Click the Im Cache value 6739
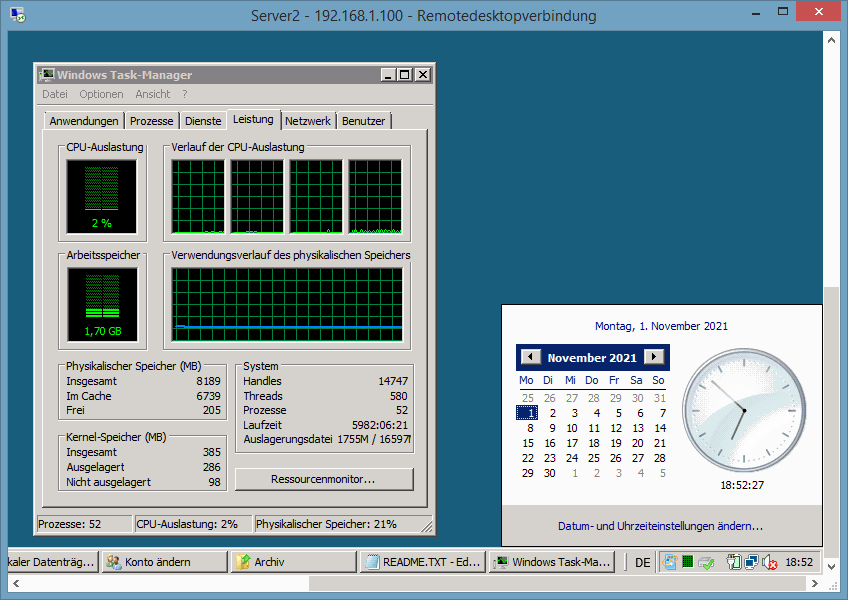 [208, 396]
